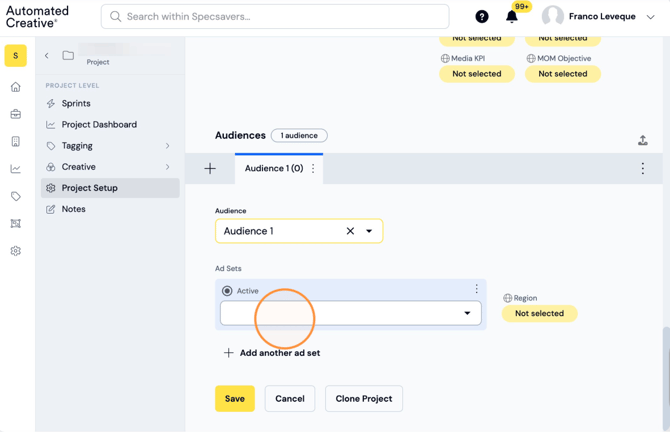670x434 pixels.
Task: Open Sprints in project menu
Action: click(x=110, y=103)
